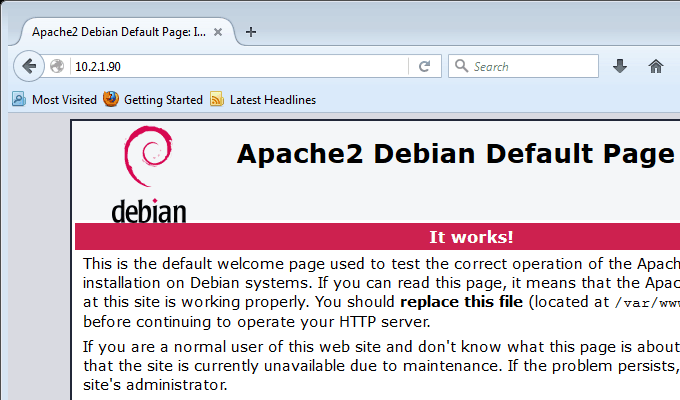Image resolution: width=680 pixels, height=400 pixels.
Task: Click the bold 'replace this file' text
Action: click(461, 302)
